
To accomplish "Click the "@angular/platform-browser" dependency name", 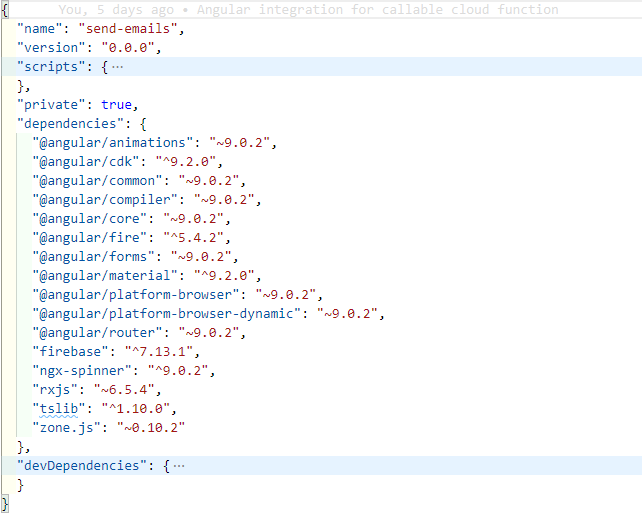I will tap(136, 294).
